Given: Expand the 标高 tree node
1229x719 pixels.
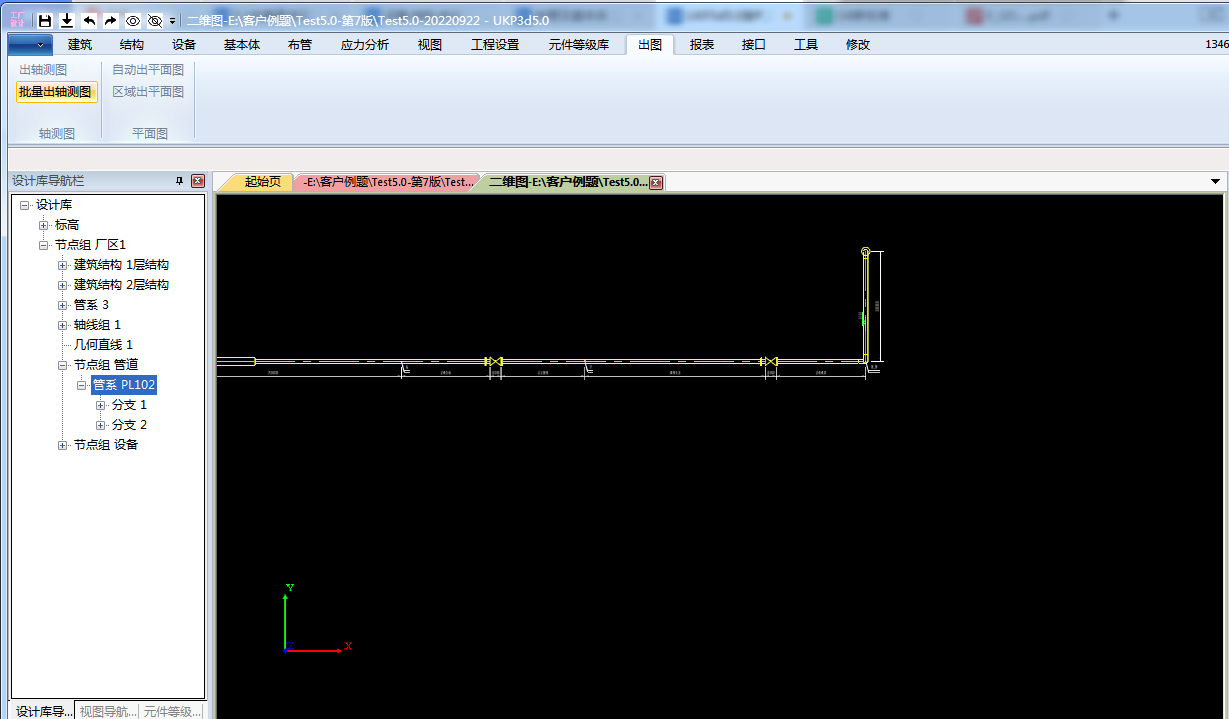Looking at the screenshot, I should point(43,225).
